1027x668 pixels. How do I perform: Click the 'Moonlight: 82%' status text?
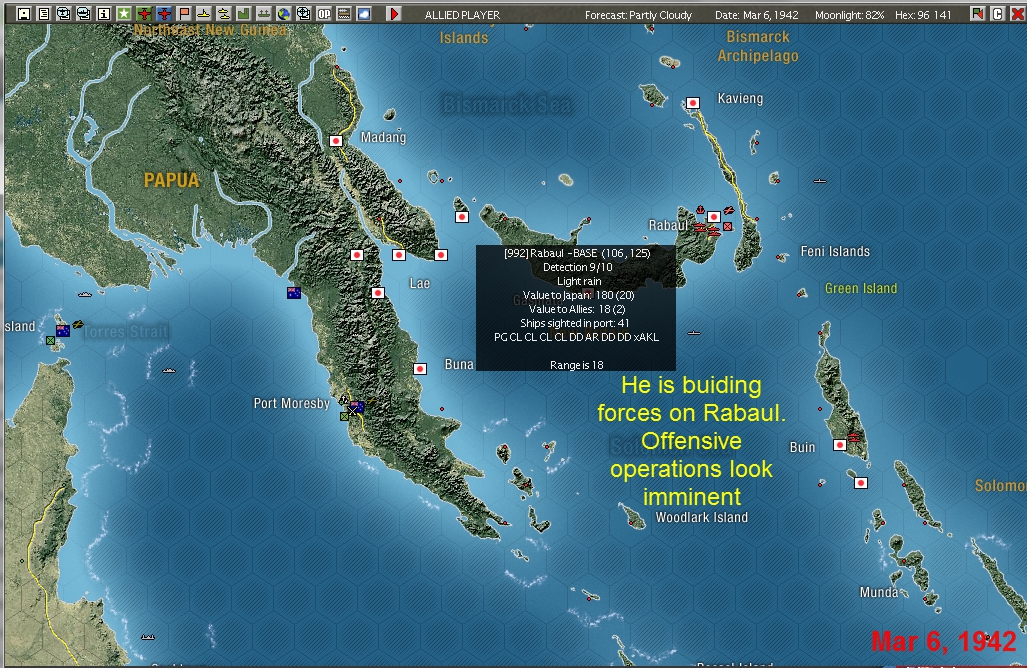click(x=850, y=15)
